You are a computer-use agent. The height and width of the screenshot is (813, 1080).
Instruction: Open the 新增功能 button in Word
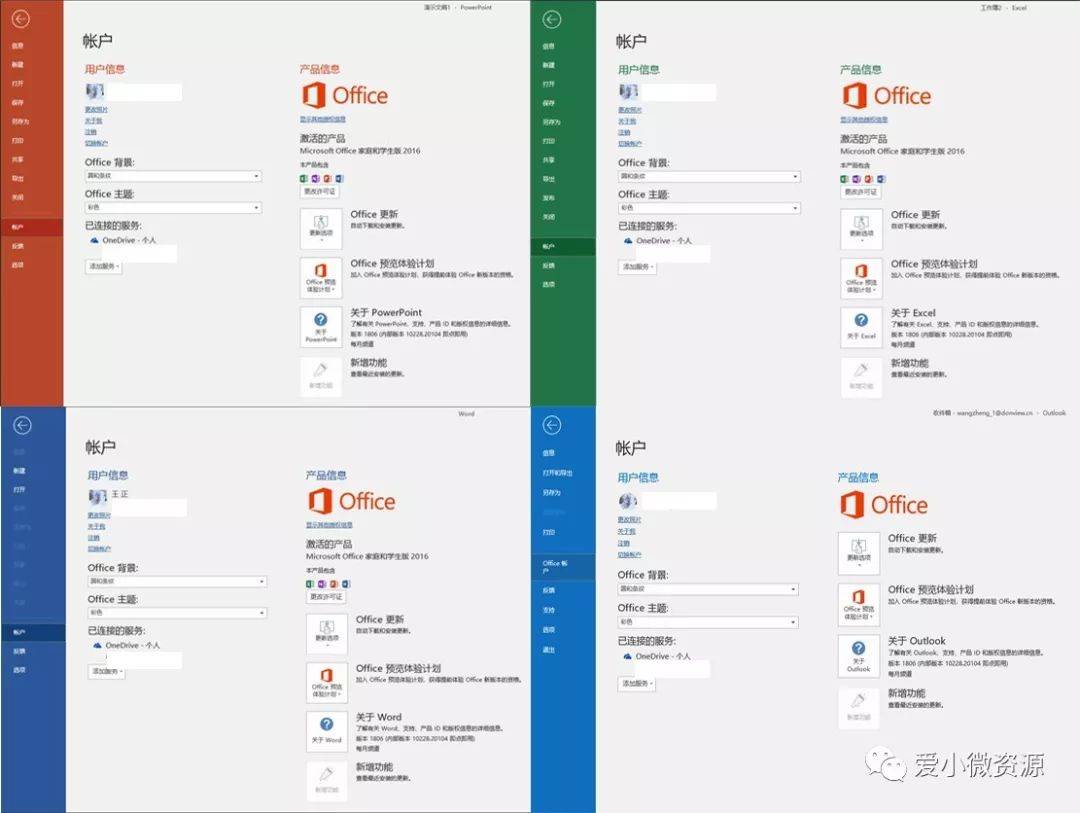click(326, 781)
